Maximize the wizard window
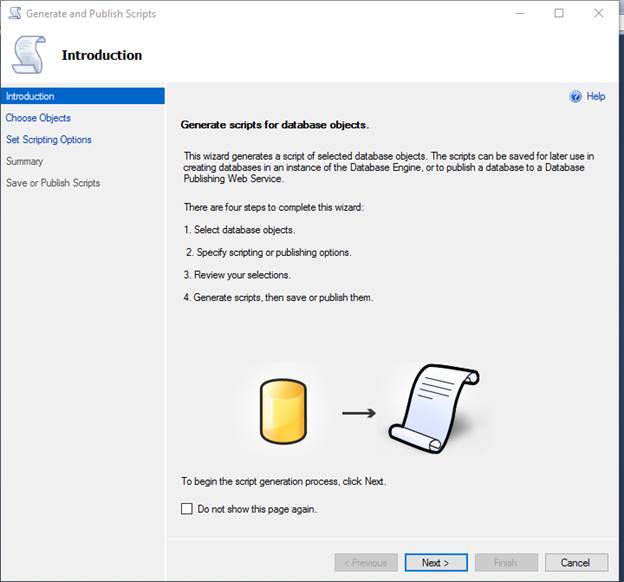The height and width of the screenshot is (582, 624). coord(559,13)
